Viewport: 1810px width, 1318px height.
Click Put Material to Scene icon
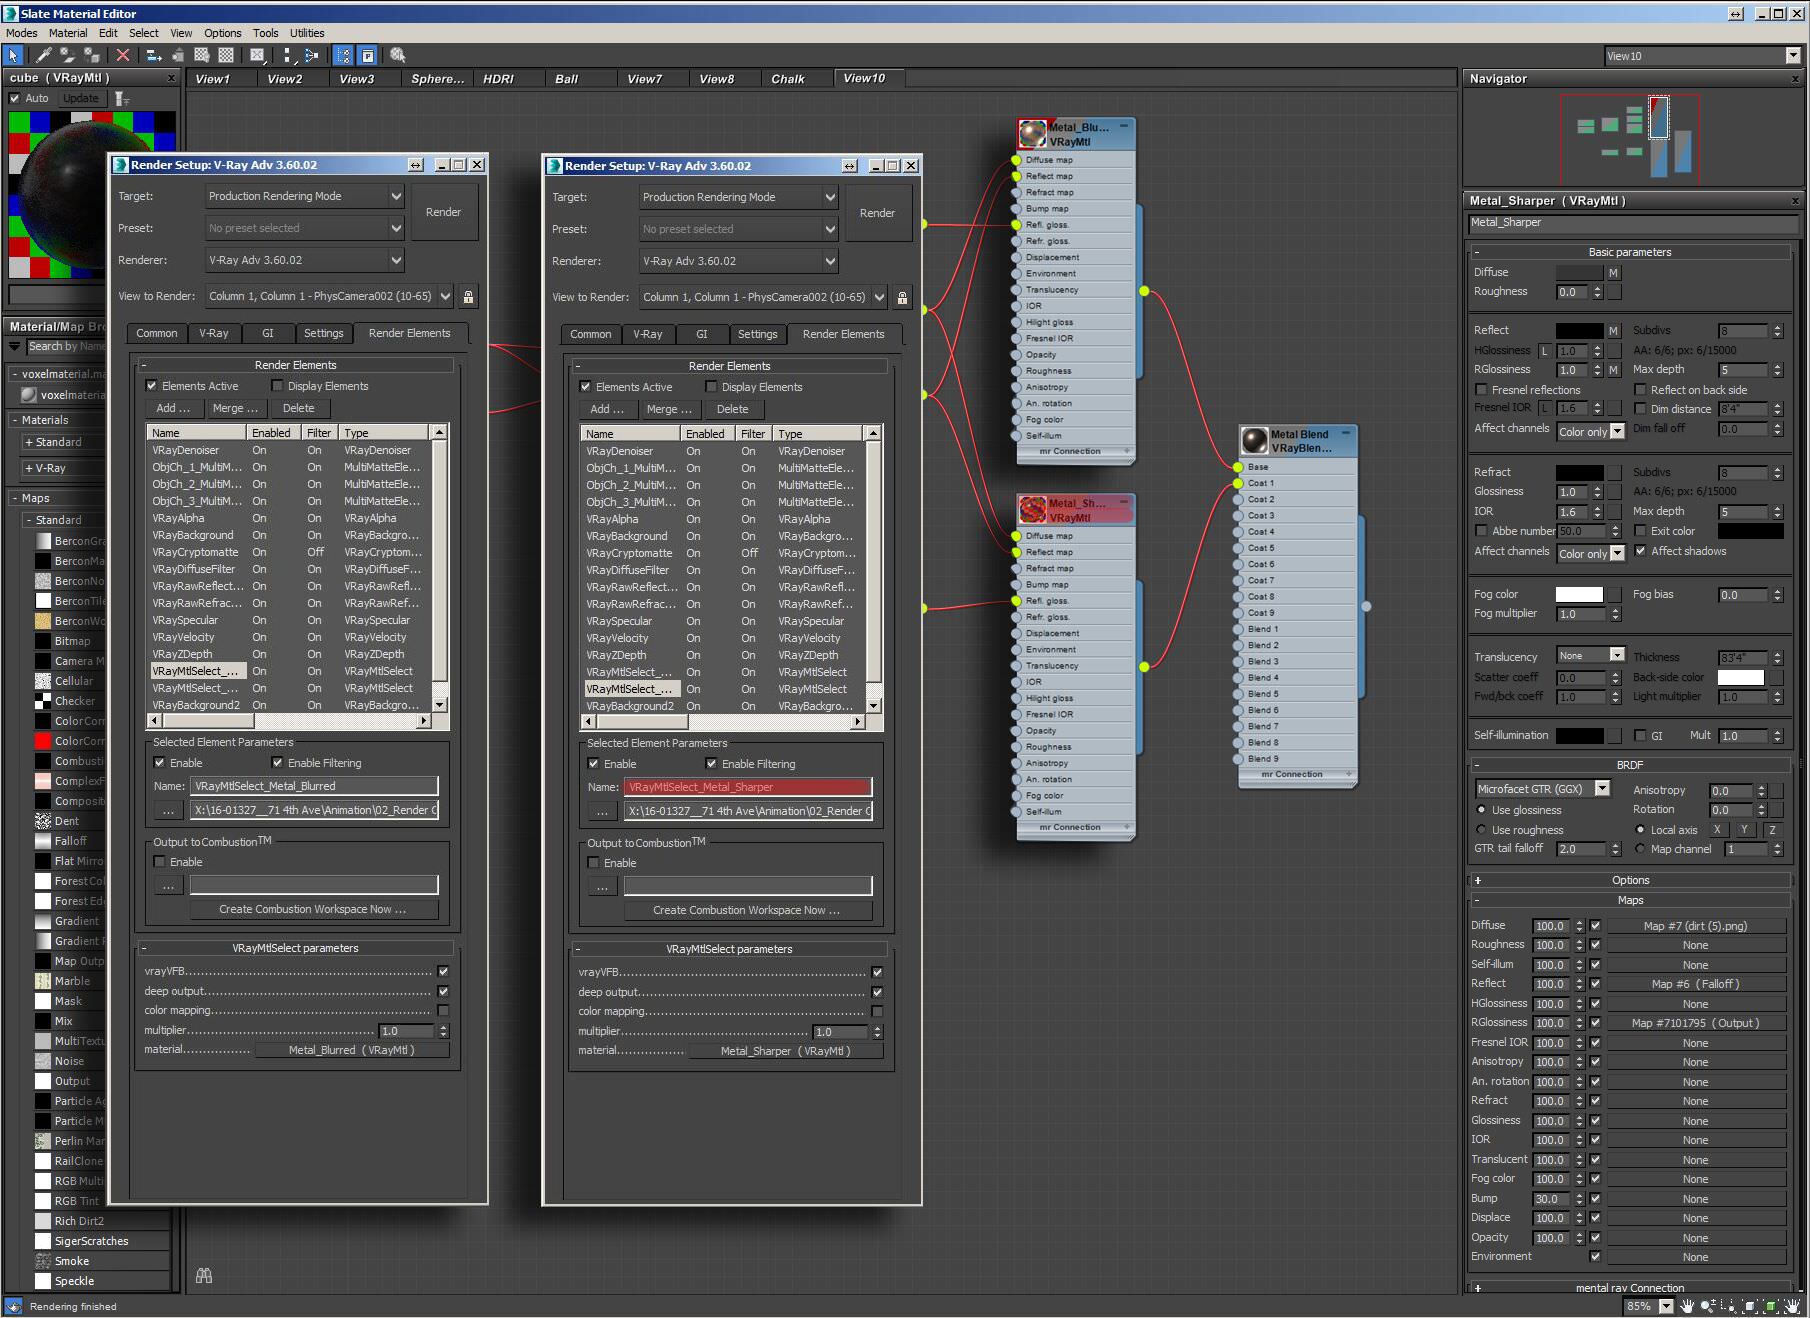click(x=68, y=55)
